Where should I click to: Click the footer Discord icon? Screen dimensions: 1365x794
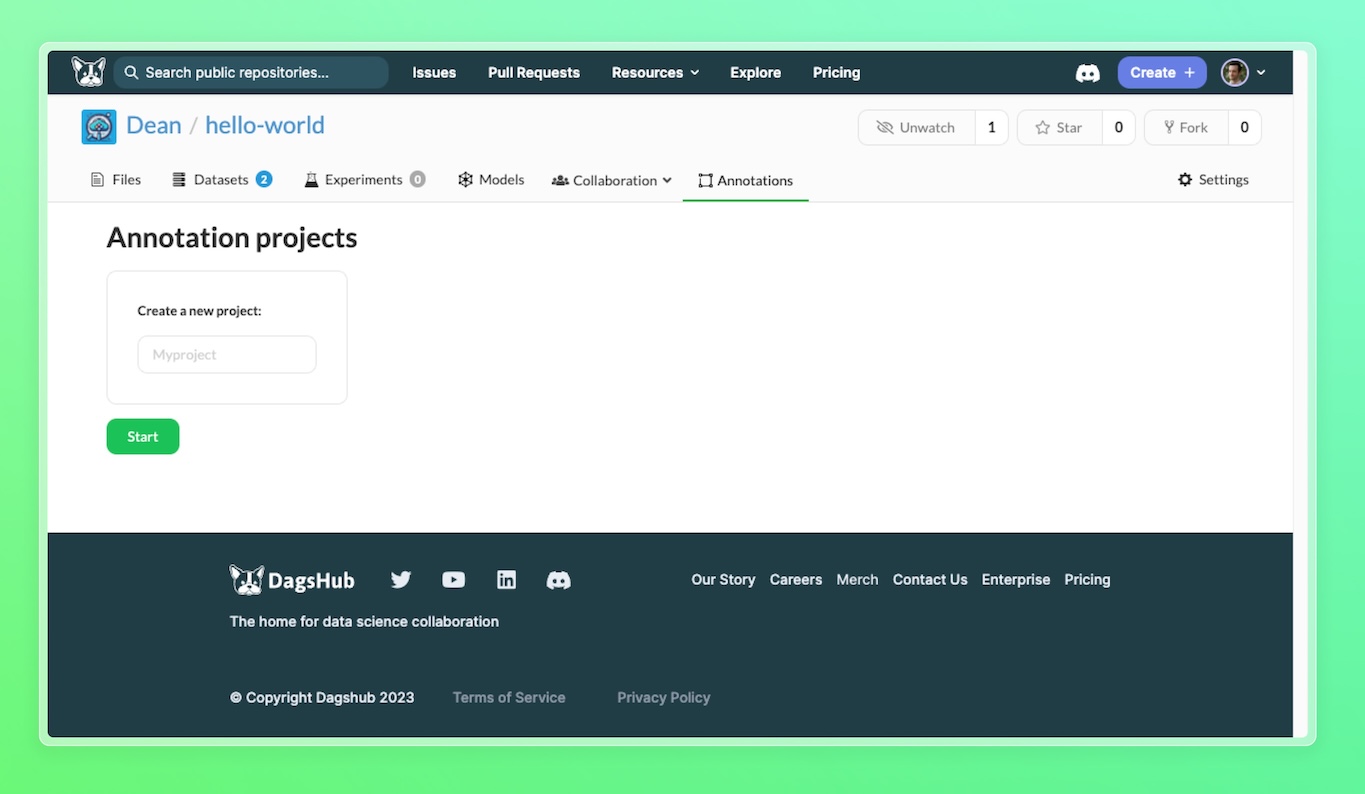coord(559,580)
